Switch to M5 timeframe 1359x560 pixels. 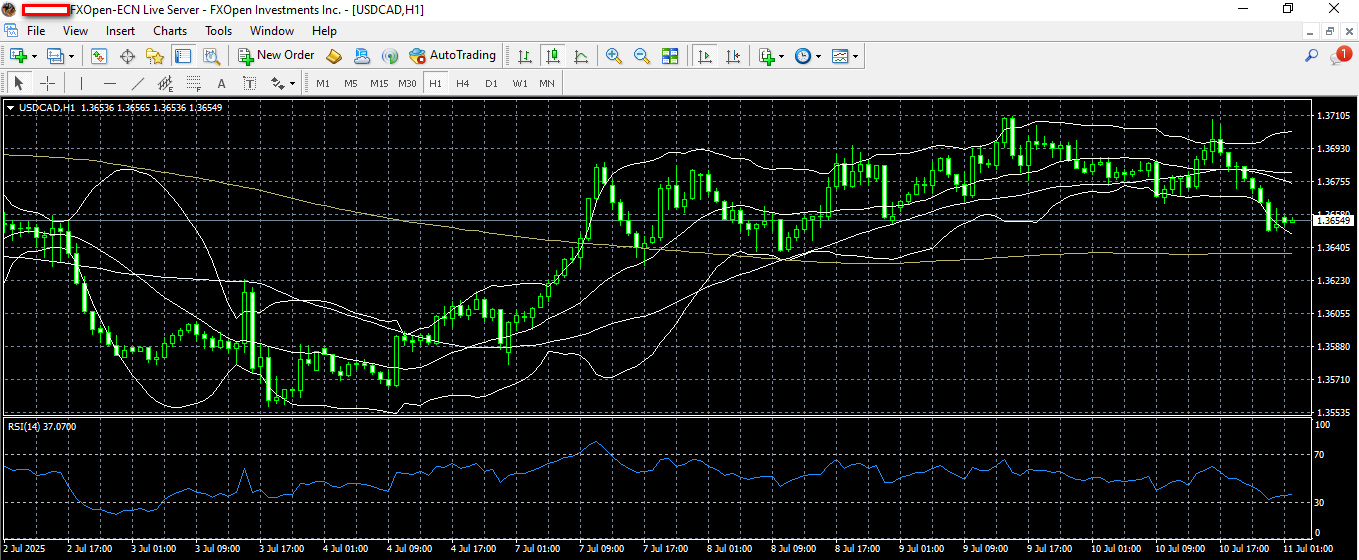[351, 83]
